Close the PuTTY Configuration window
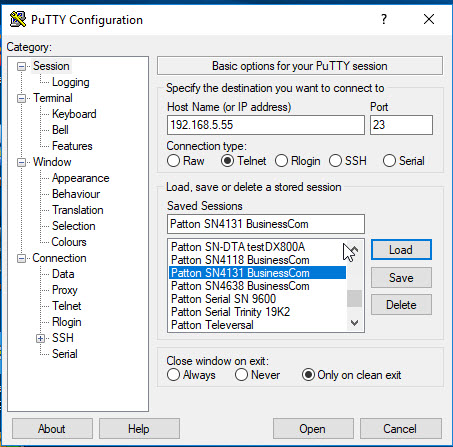 [x=429, y=19]
